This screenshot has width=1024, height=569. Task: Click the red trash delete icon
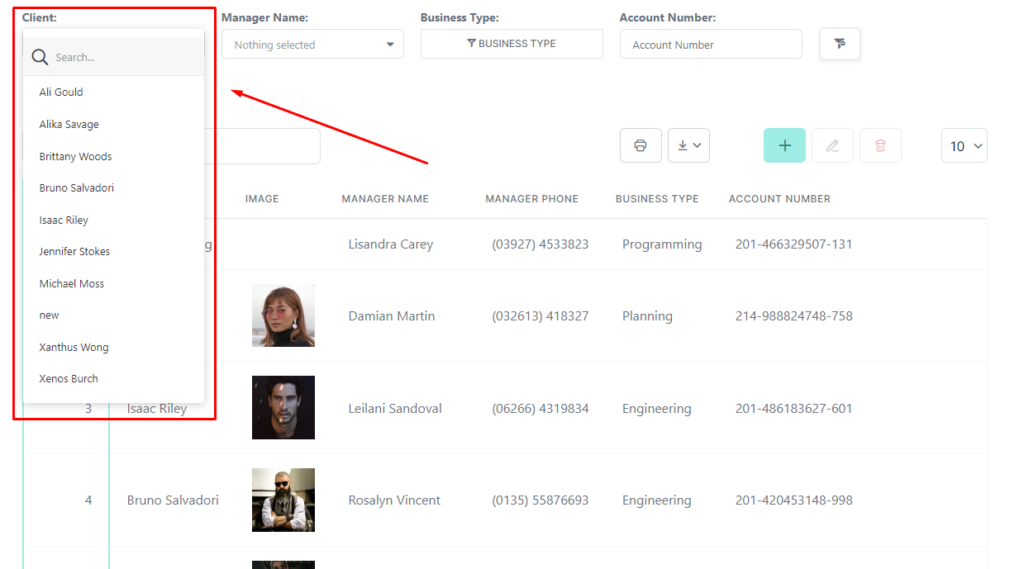[880, 145]
